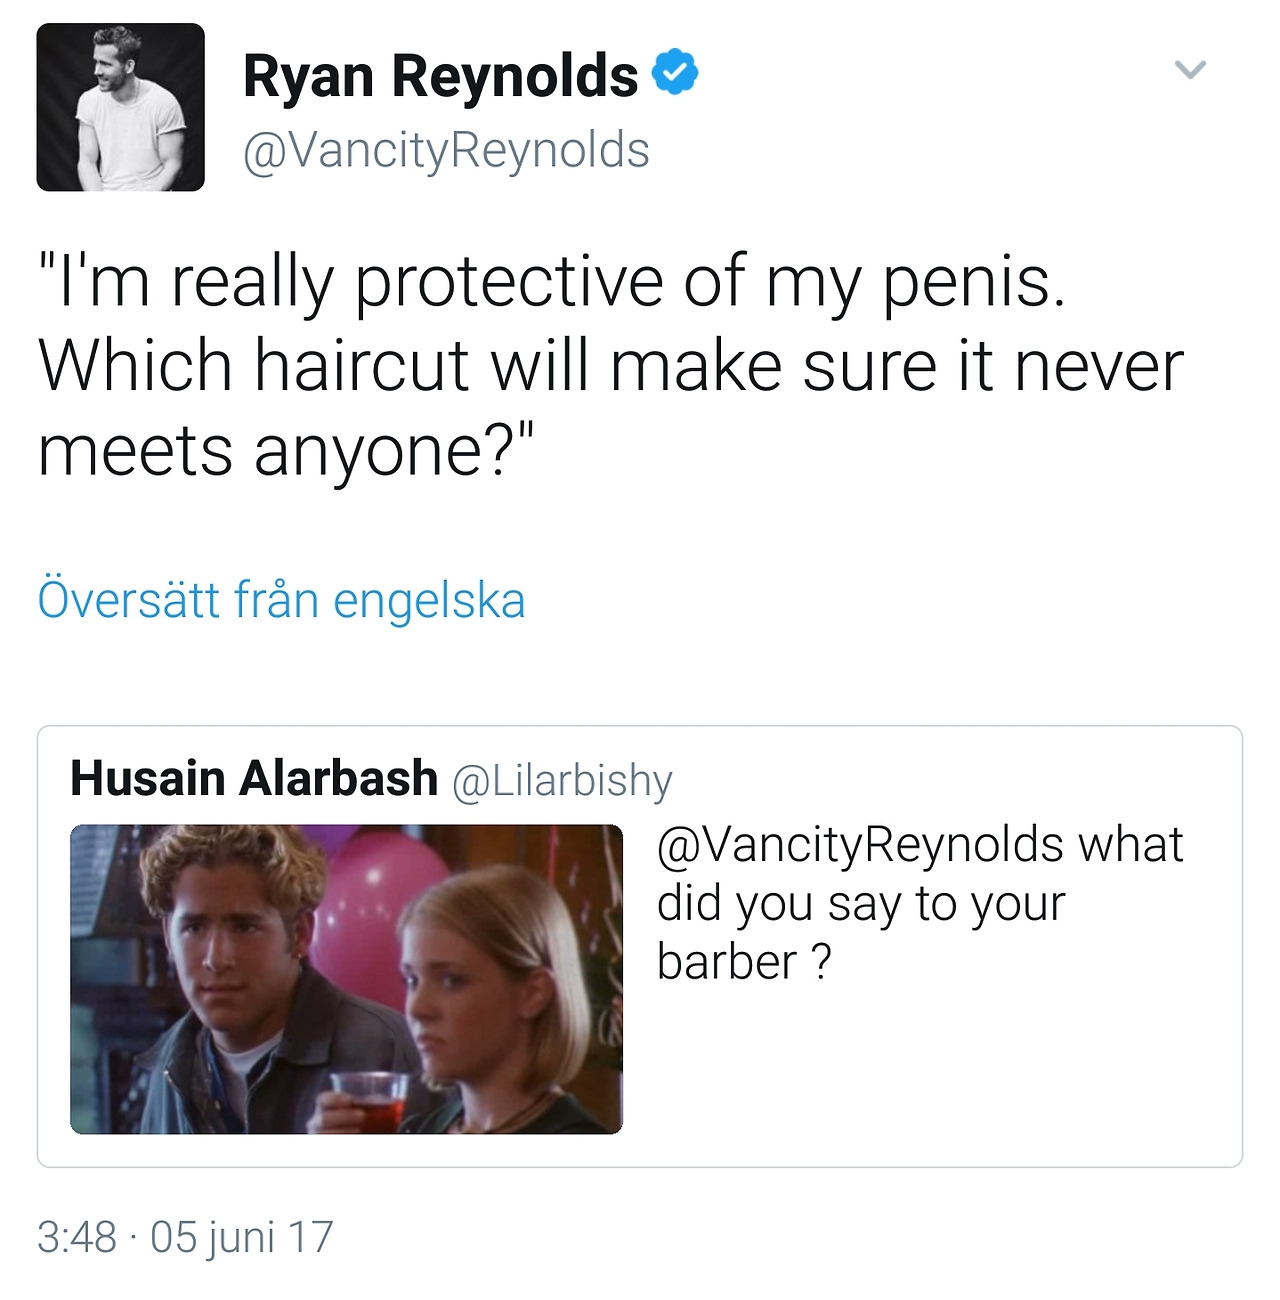Click the "barber ?" text in quoted tweet

743,962
